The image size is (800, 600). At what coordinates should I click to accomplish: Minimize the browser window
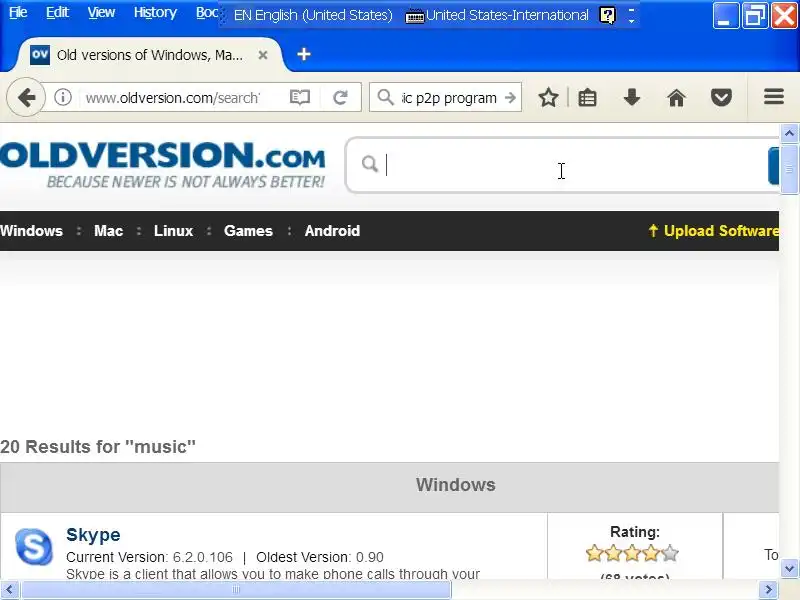tap(726, 15)
